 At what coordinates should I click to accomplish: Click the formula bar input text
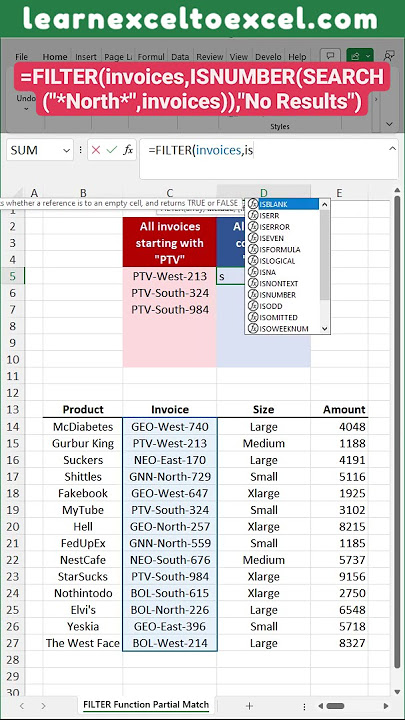click(201, 150)
